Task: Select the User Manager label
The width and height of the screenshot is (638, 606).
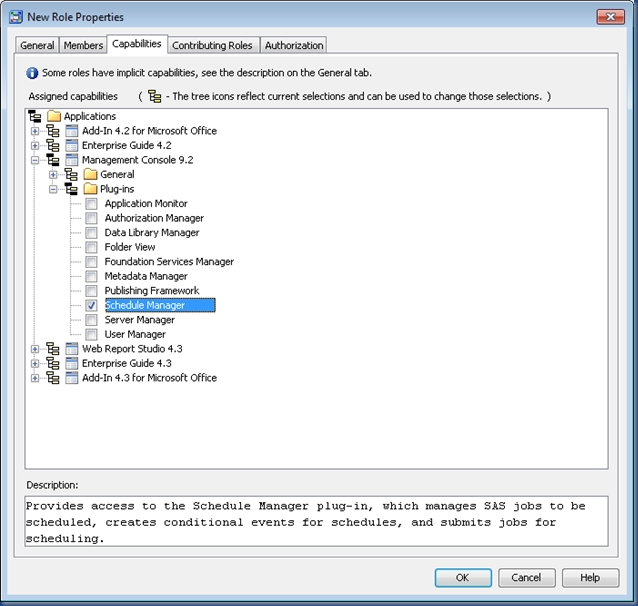Action: 135,335
